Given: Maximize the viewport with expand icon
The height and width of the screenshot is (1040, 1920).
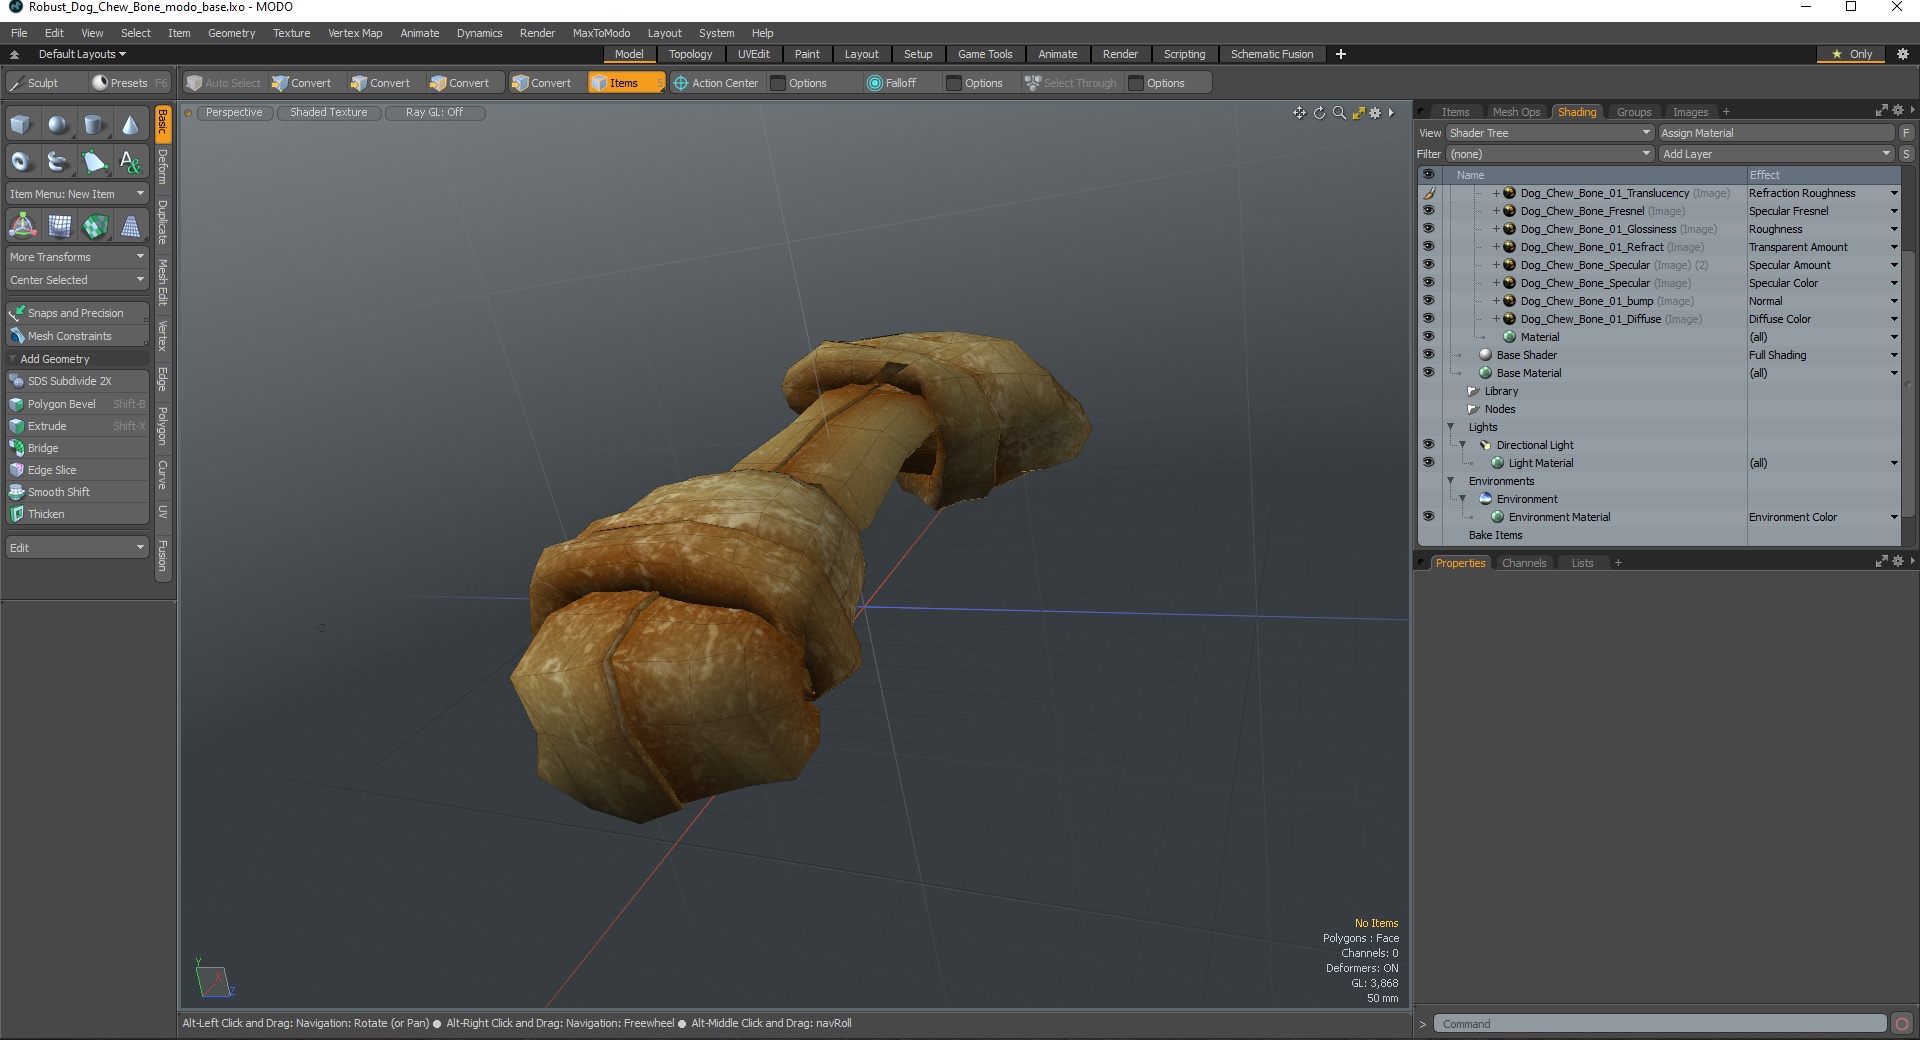Looking at the screenshot, I should pos(1358,113).
